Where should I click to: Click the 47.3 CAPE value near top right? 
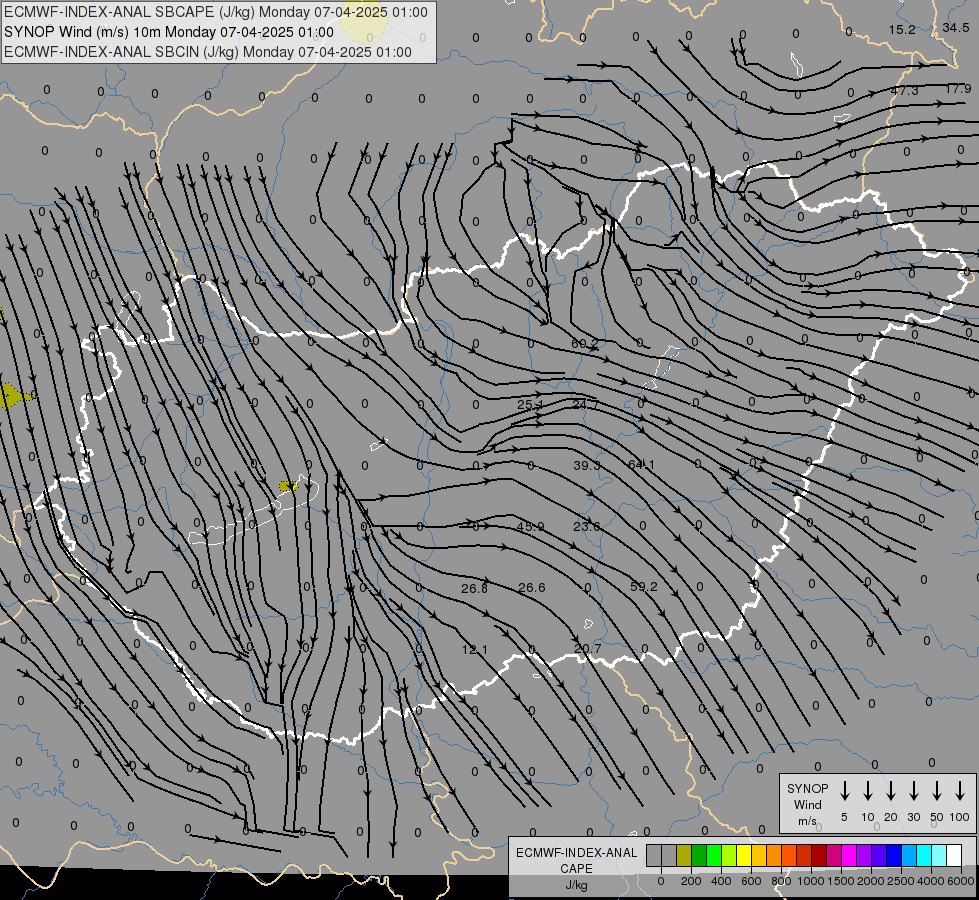[x=904, y=91]
